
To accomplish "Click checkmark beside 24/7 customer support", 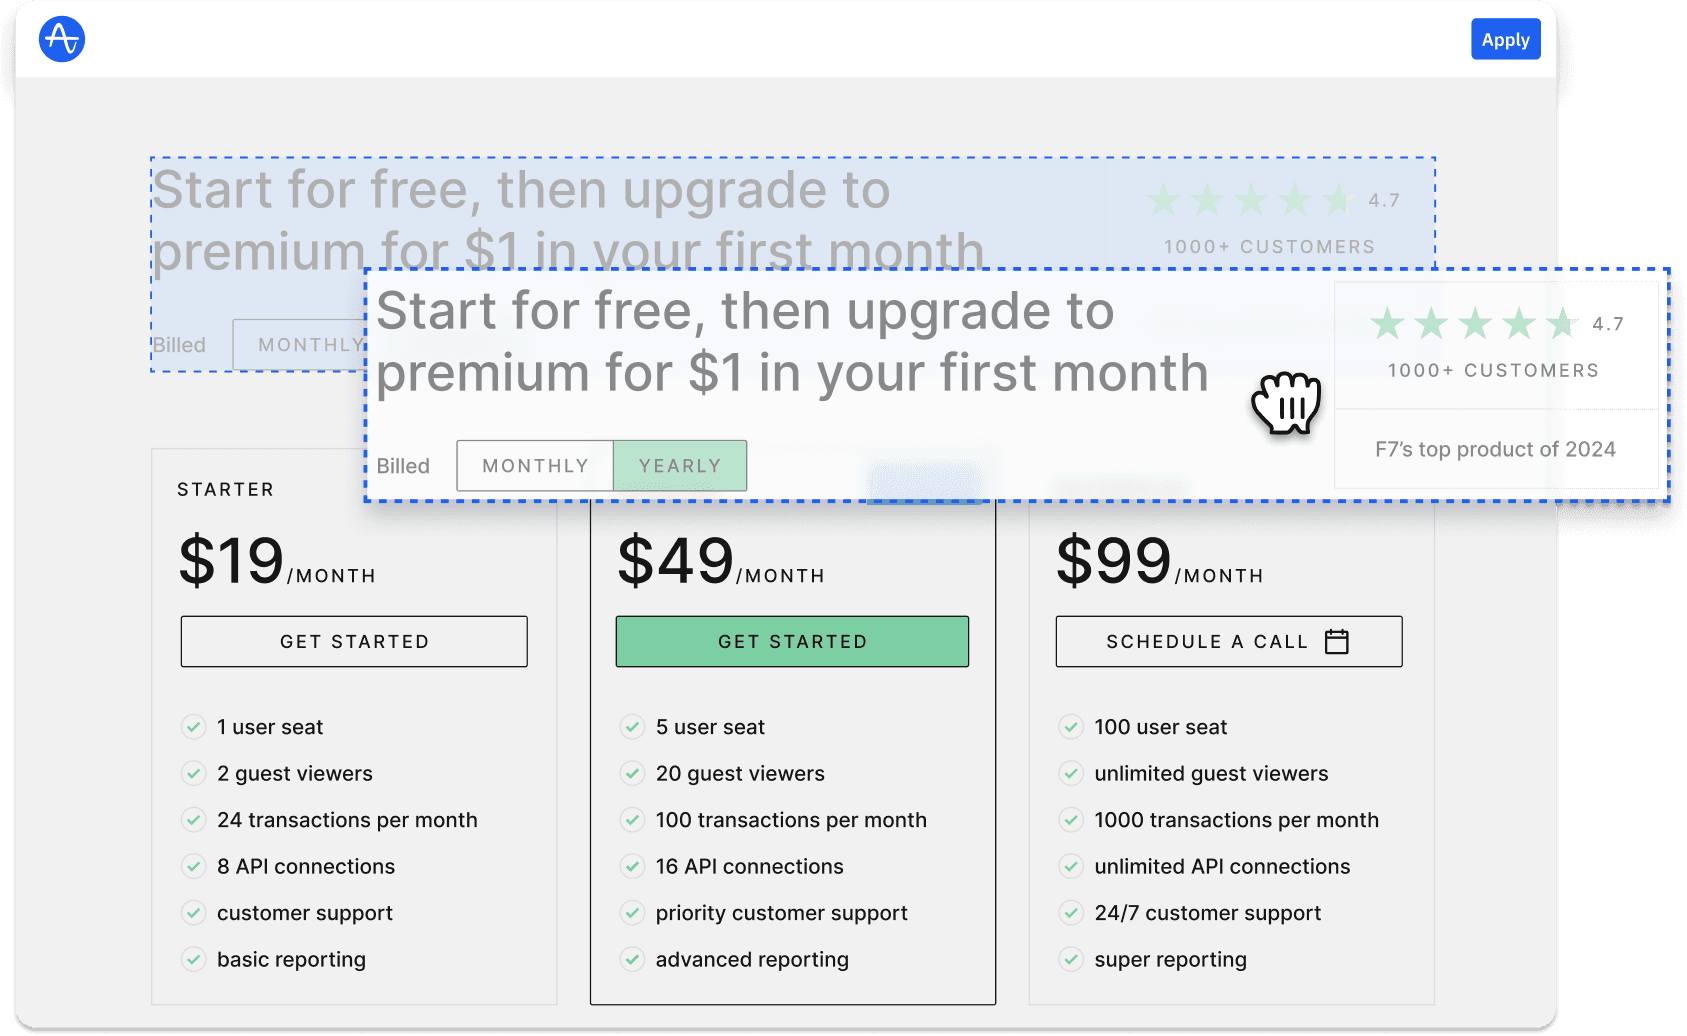I will 1071,913.
